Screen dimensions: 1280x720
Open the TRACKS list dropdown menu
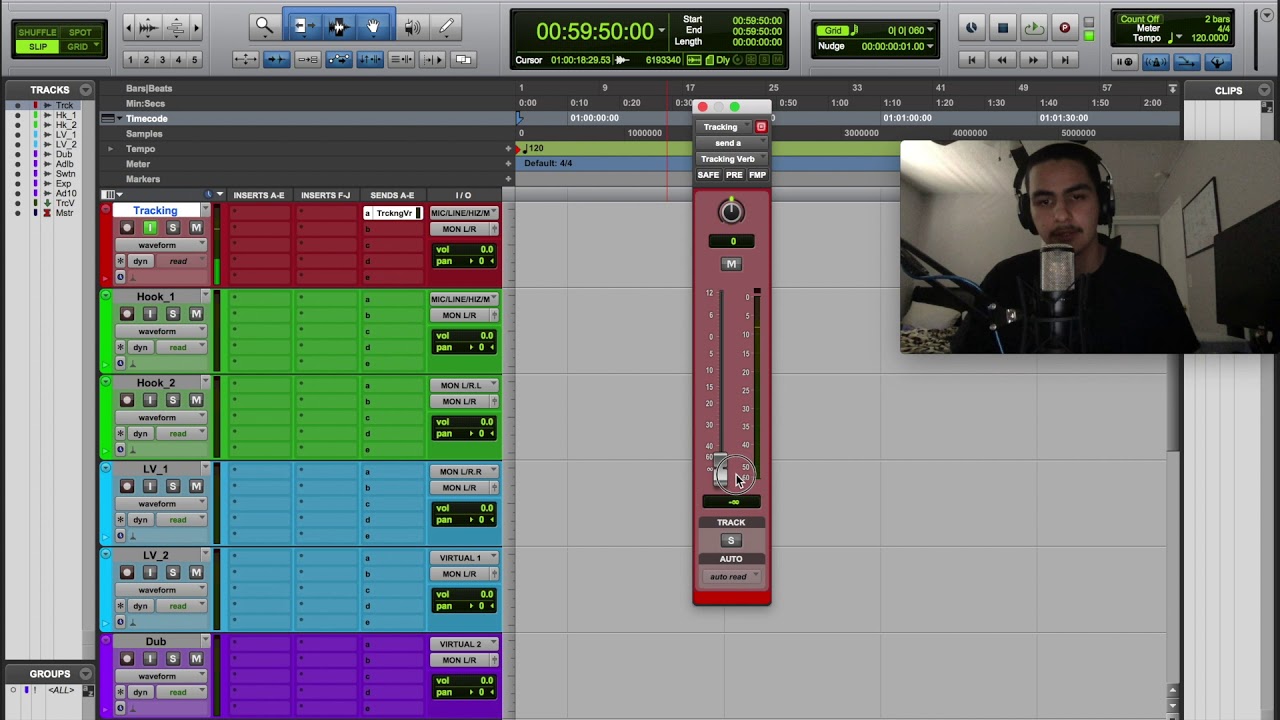coord(86,90)
